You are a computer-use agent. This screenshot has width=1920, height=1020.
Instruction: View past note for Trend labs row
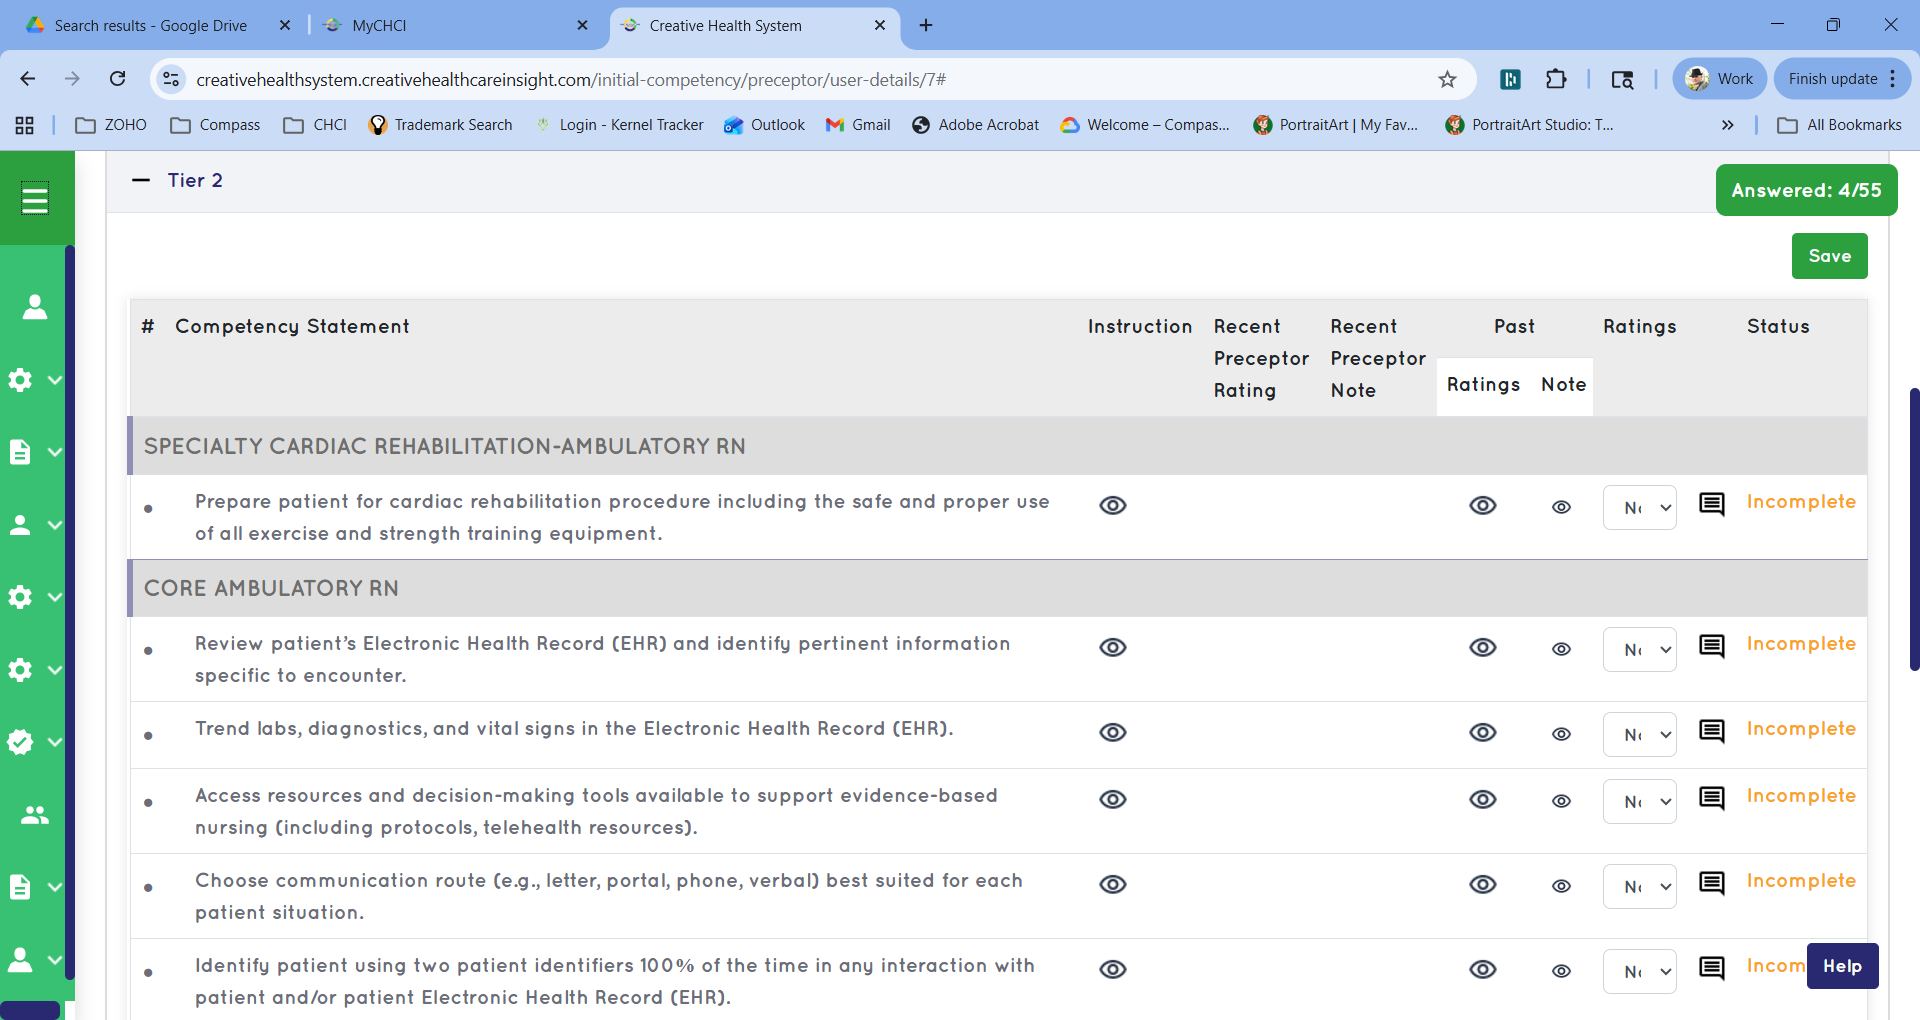point(1561,734)
